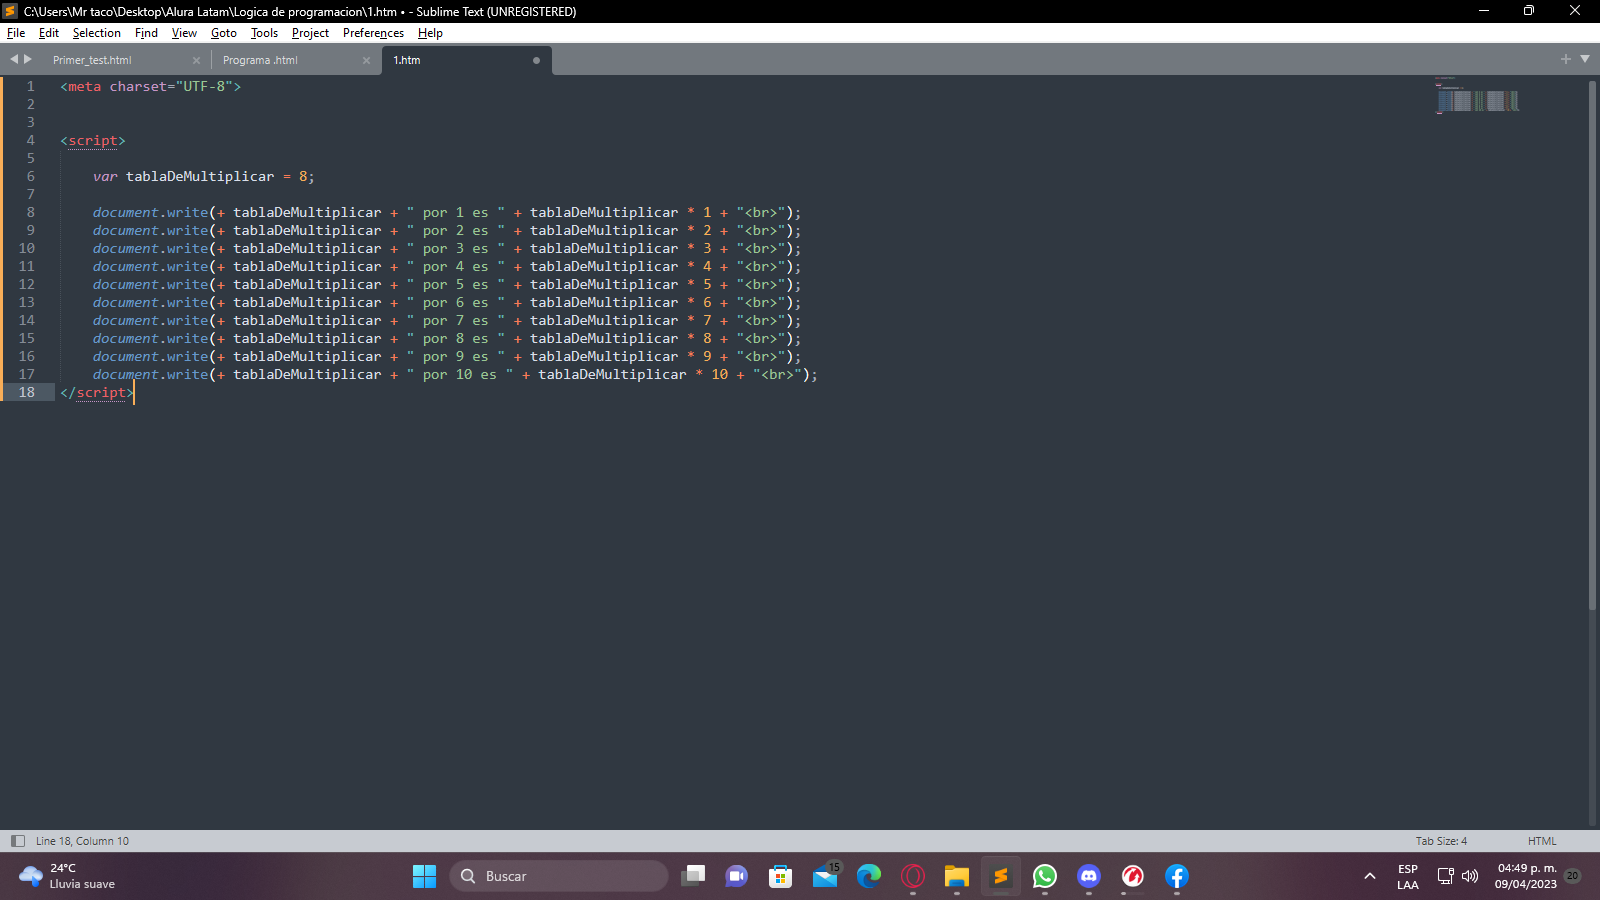Select the 1.htm tab
The image size is (1600, 900).
tap(407, 60)
